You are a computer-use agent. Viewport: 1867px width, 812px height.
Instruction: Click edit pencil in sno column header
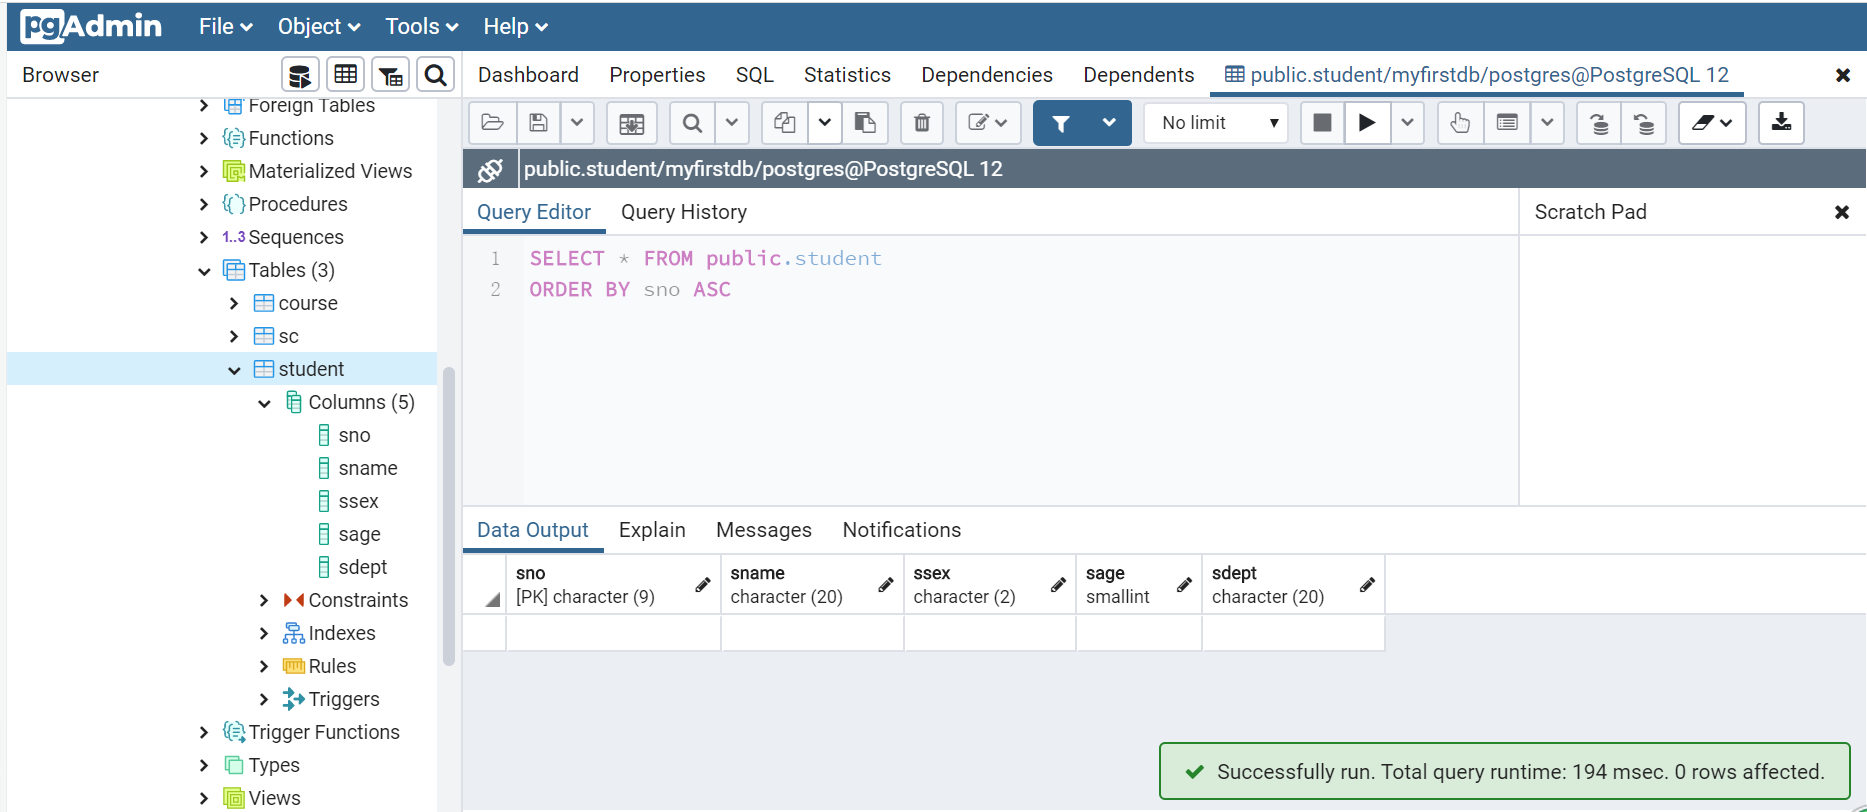(703, 585)
